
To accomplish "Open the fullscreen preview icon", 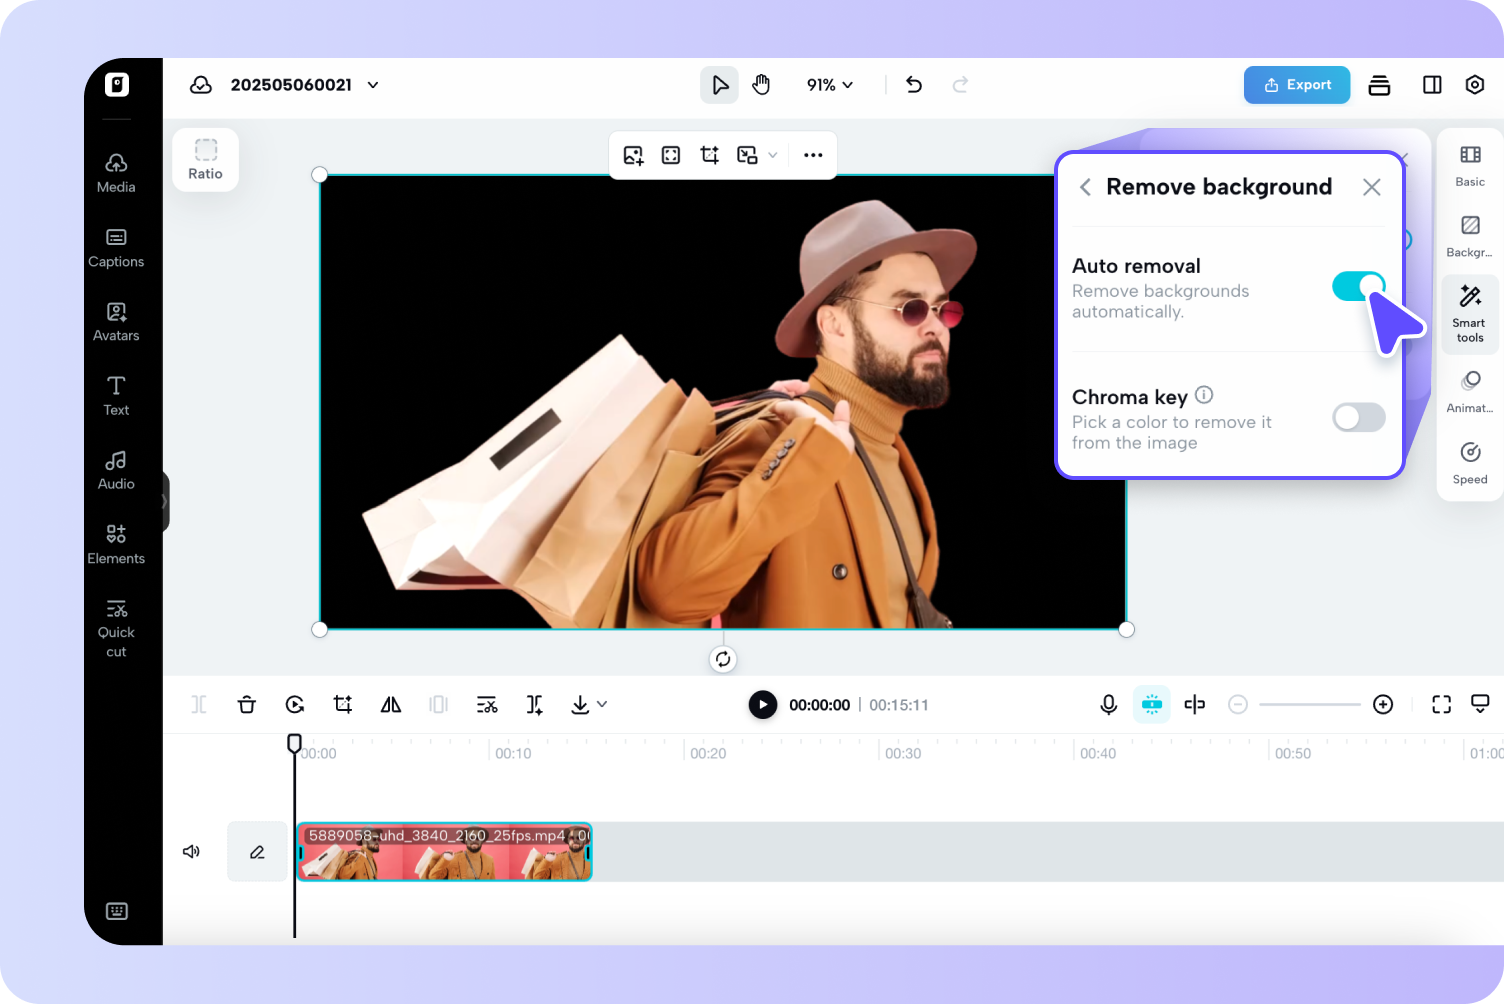I will (1441, 705).
